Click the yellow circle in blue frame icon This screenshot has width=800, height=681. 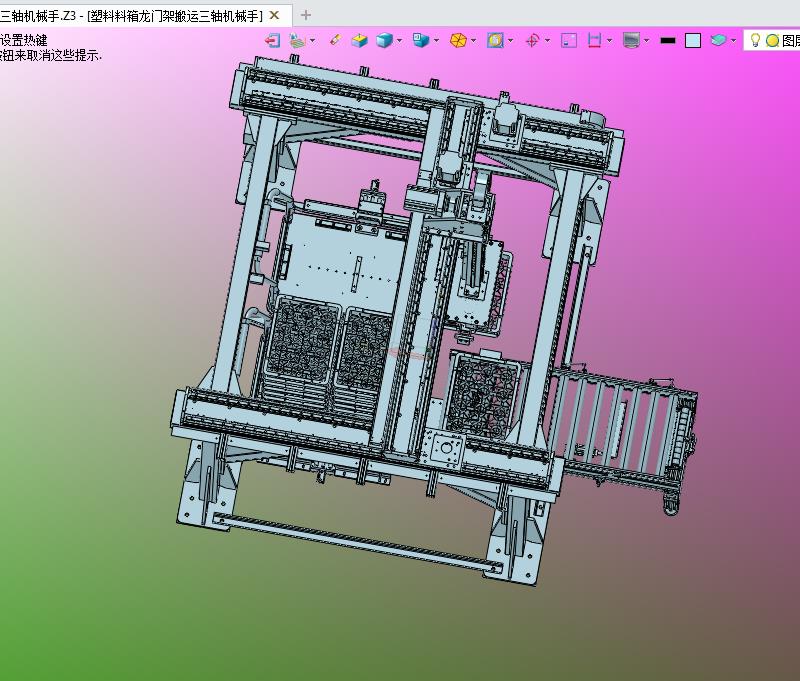coord(495,40)
